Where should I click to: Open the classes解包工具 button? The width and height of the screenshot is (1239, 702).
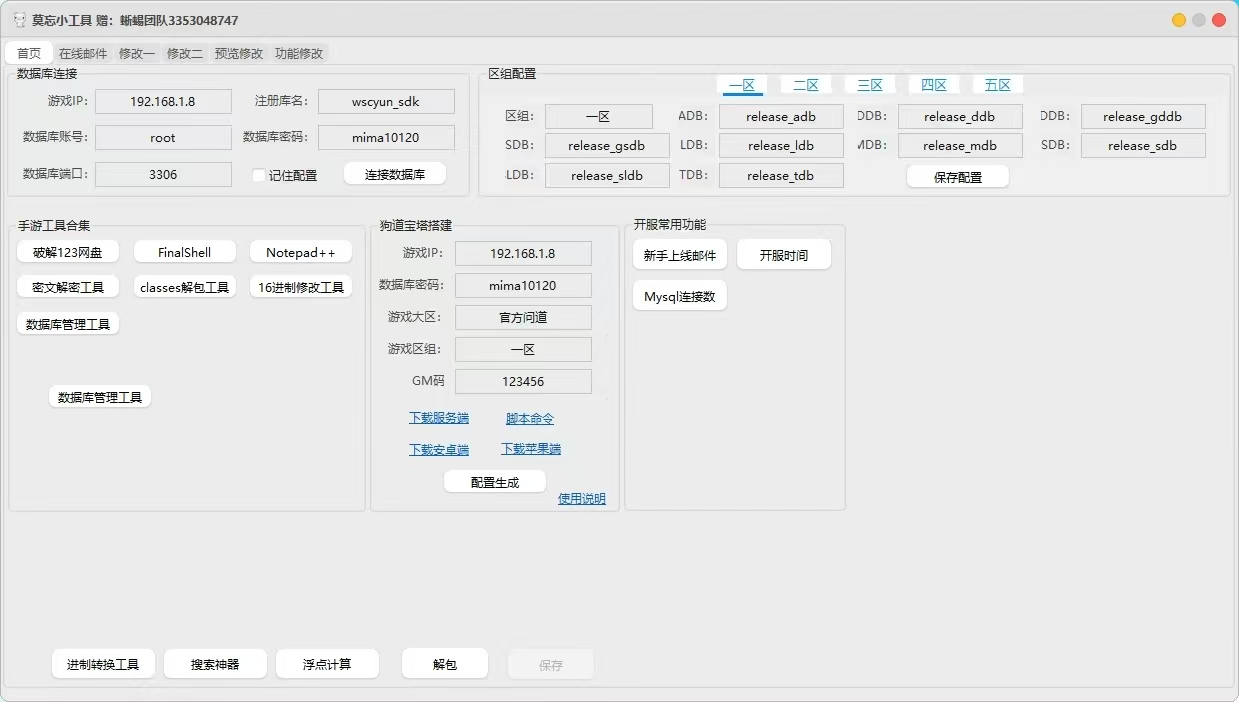point(184,287)
